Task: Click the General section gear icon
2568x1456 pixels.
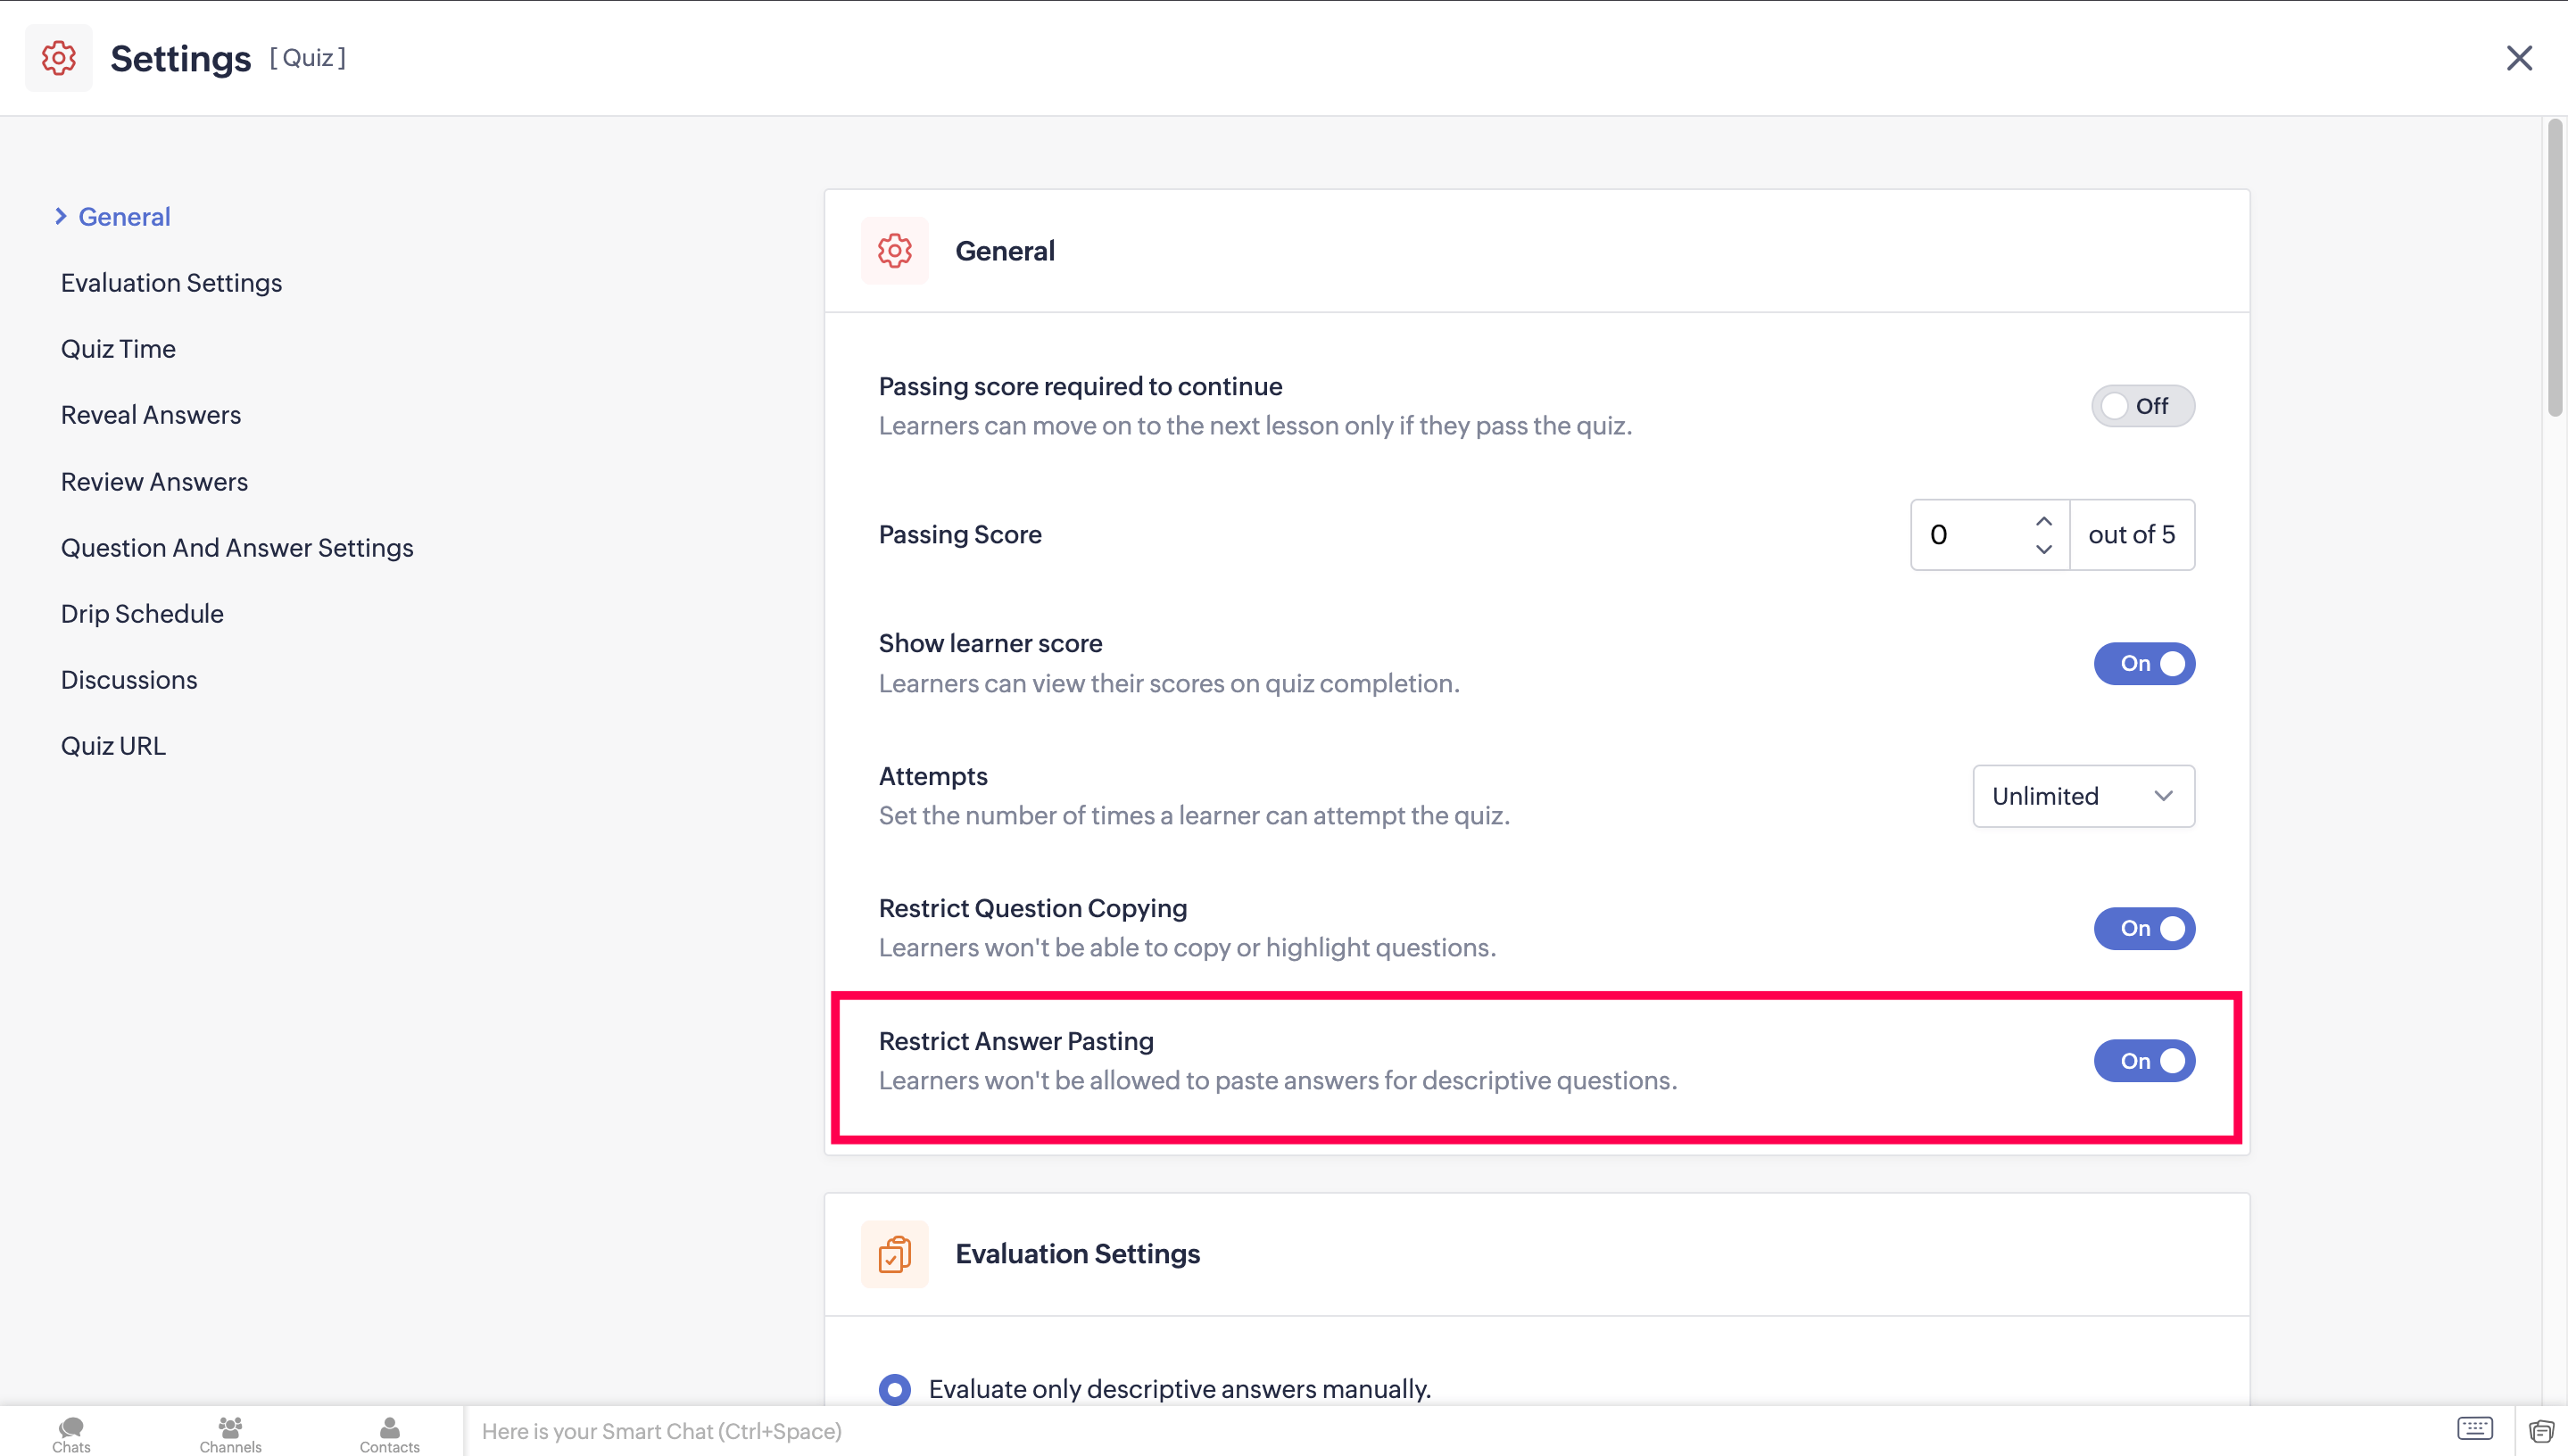Action: (894, 251)
